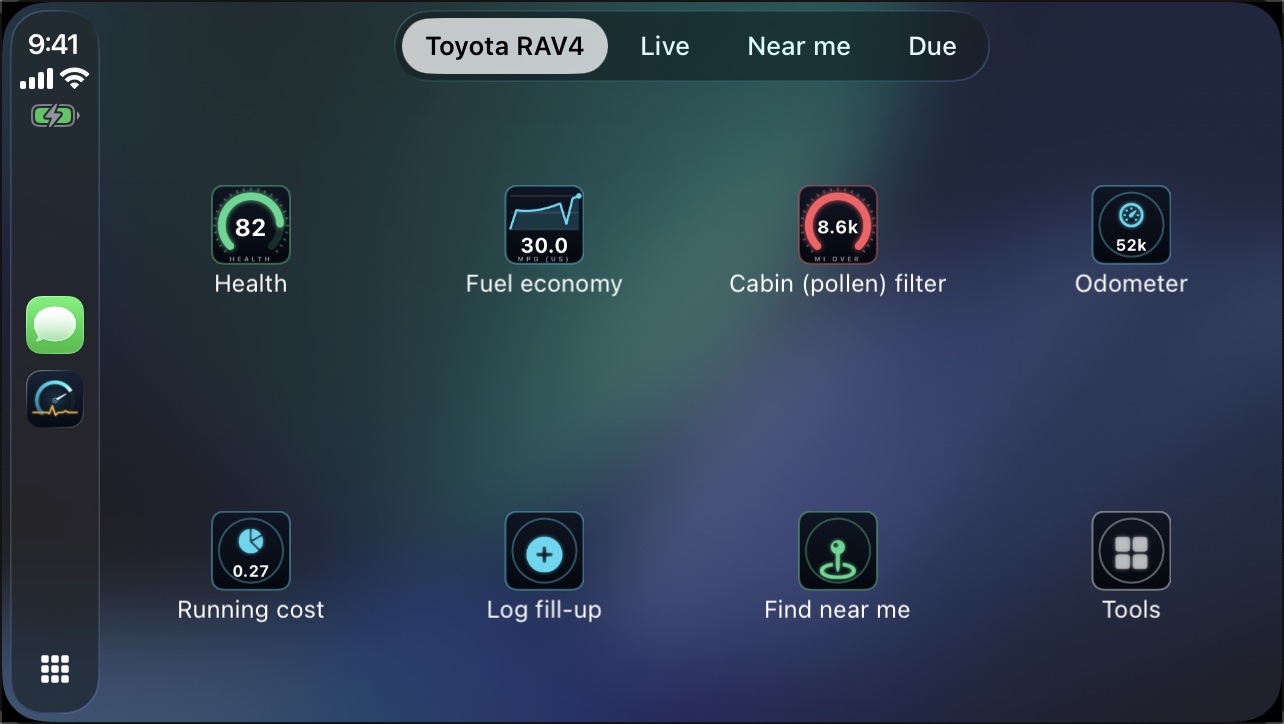Launch Messages from the sidebar
The image size is (1284, 724).
coord(55,325)
